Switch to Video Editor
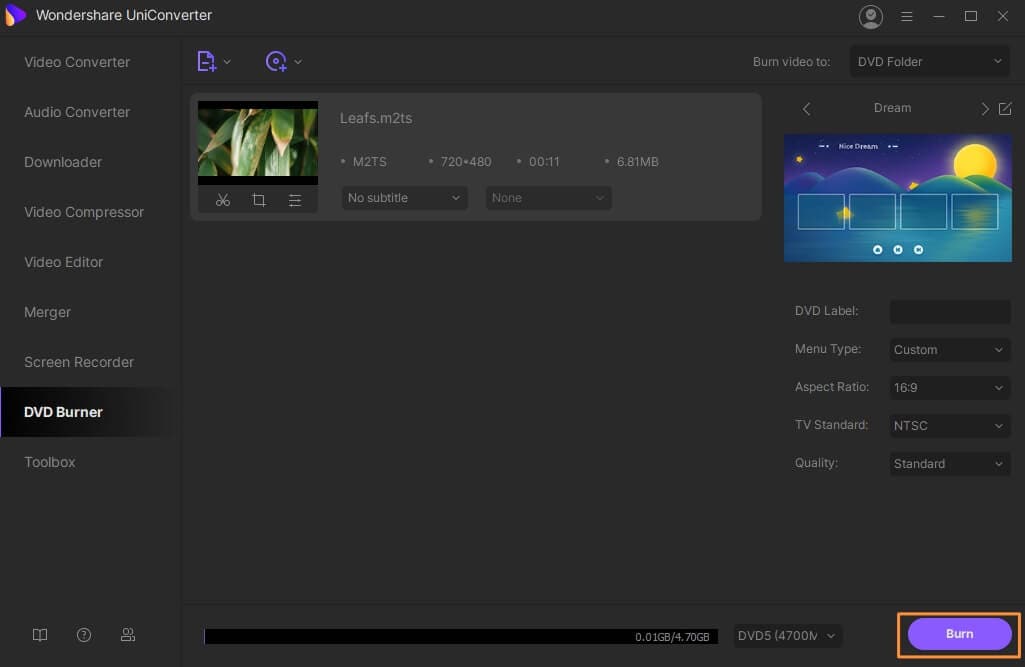The image size is (1025, 667). 63,262
